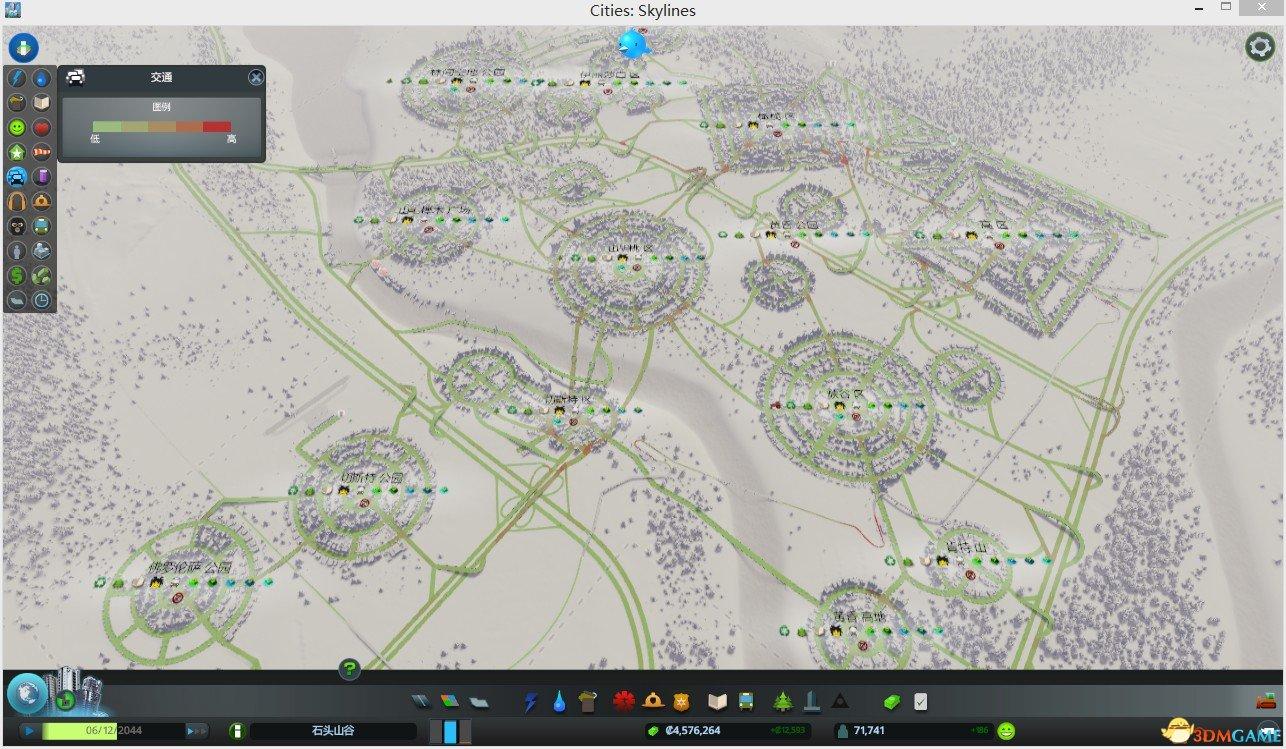Activate the bulldozer tool
1286x749 pixels.
pos(1266,701)
